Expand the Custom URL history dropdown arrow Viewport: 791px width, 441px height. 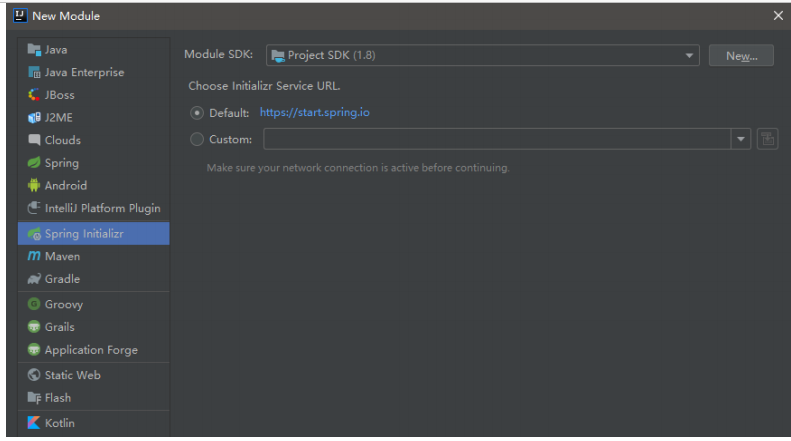tap(741, 139)
